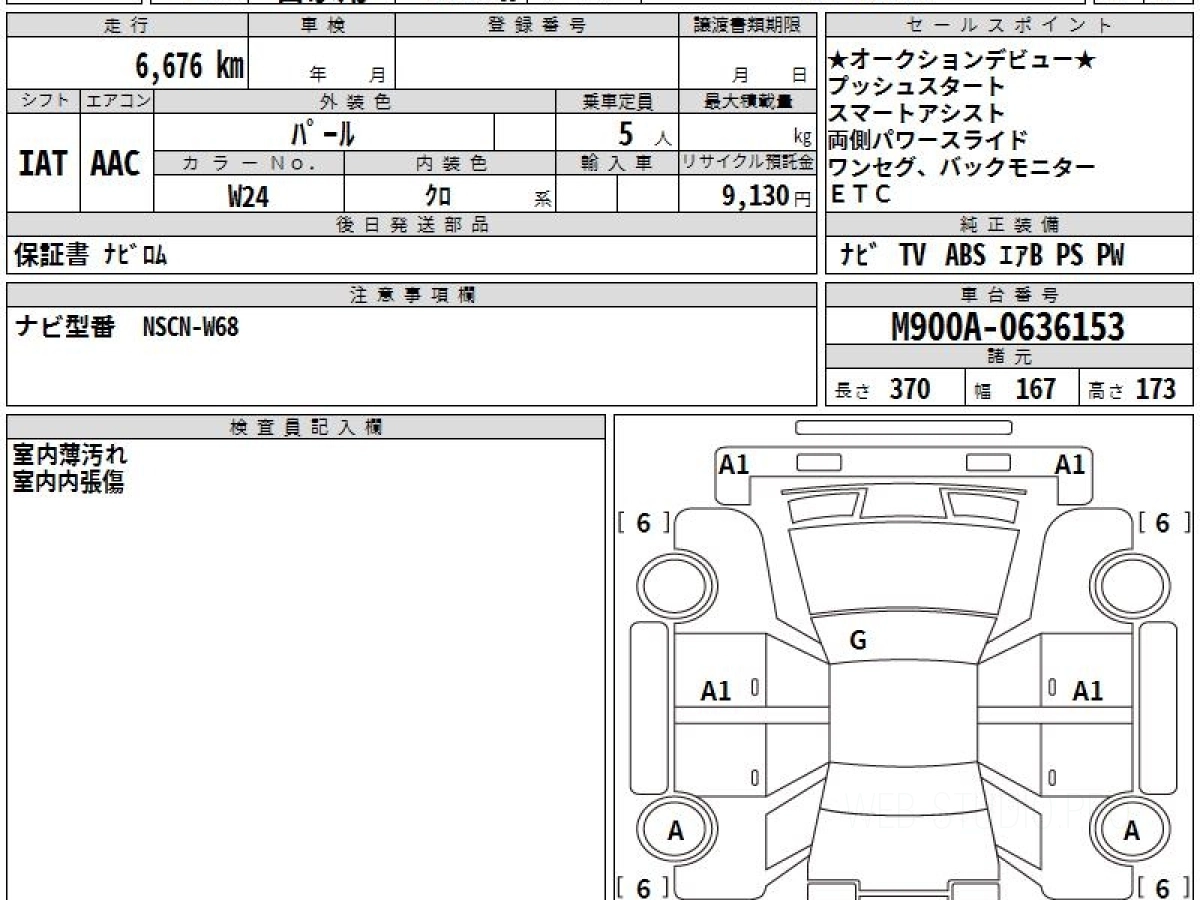The width and height of the screenshot is (1200, 900).
Task: Select the A1 mark on the right door
Action: tap(1087, 691)
